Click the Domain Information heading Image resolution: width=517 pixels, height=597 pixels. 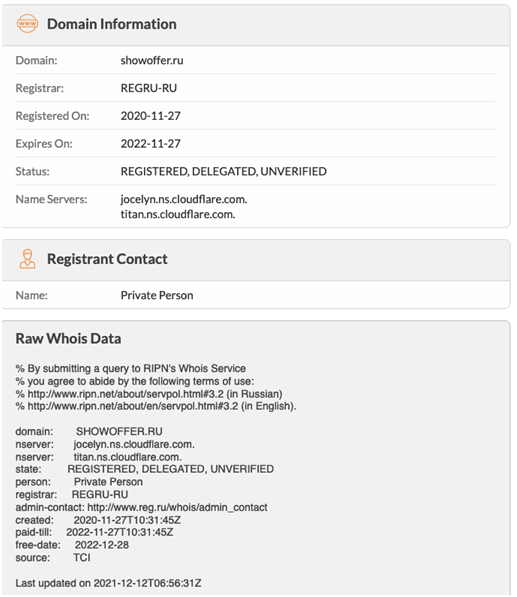[x=112, y=24]
